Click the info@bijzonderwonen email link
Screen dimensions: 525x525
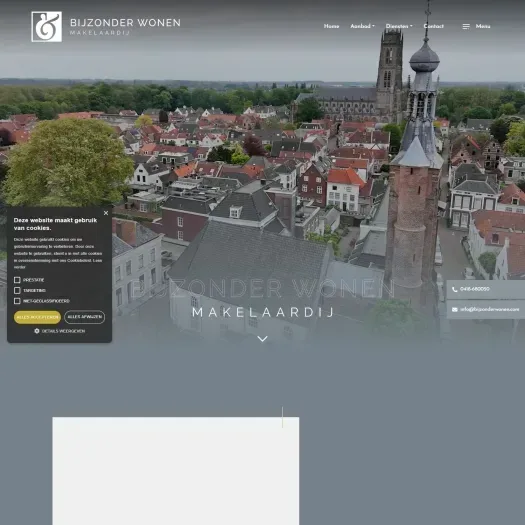[490, 309]
